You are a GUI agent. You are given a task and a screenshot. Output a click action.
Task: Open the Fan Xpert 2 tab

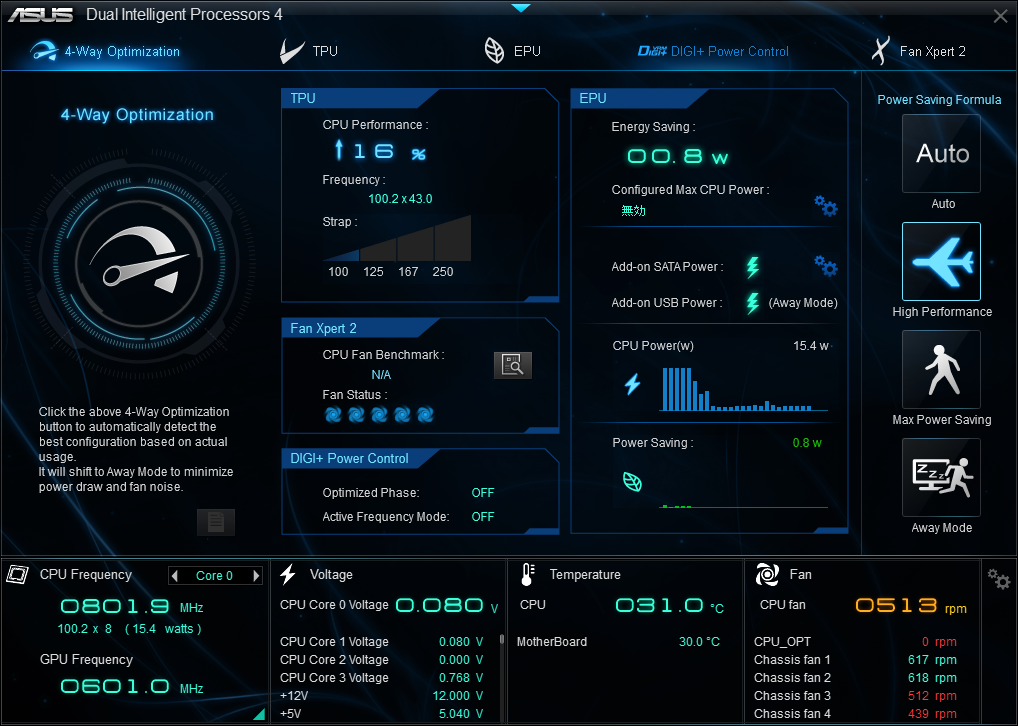tap(919, 51)
